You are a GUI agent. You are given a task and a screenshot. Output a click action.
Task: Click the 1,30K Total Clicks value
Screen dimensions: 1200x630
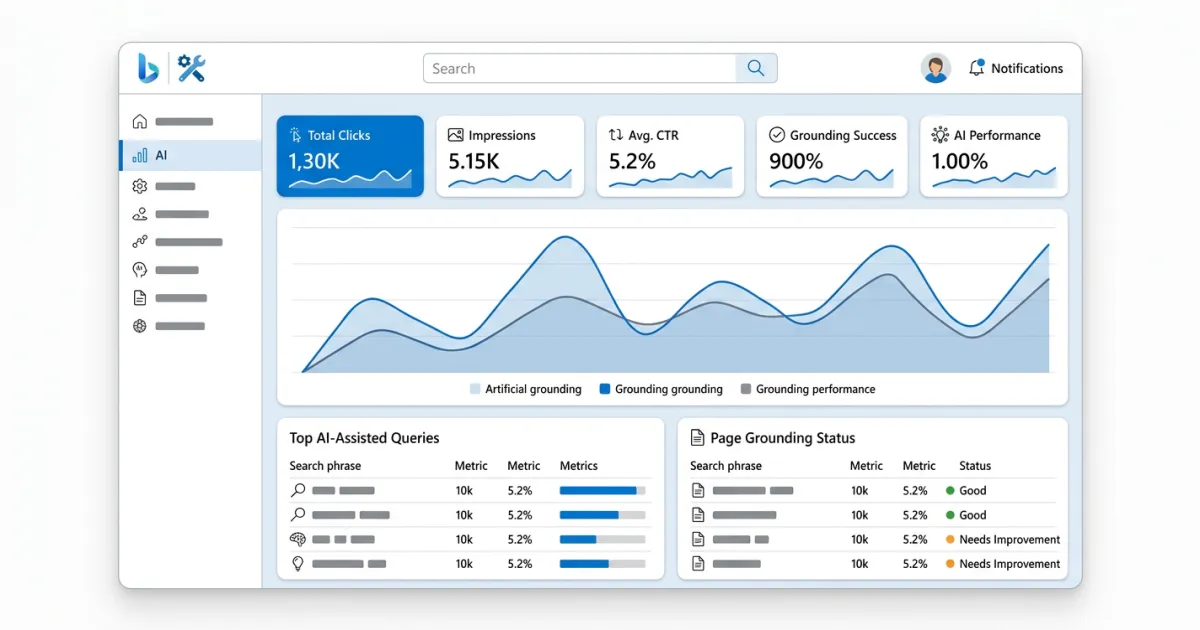pos(314,161)
